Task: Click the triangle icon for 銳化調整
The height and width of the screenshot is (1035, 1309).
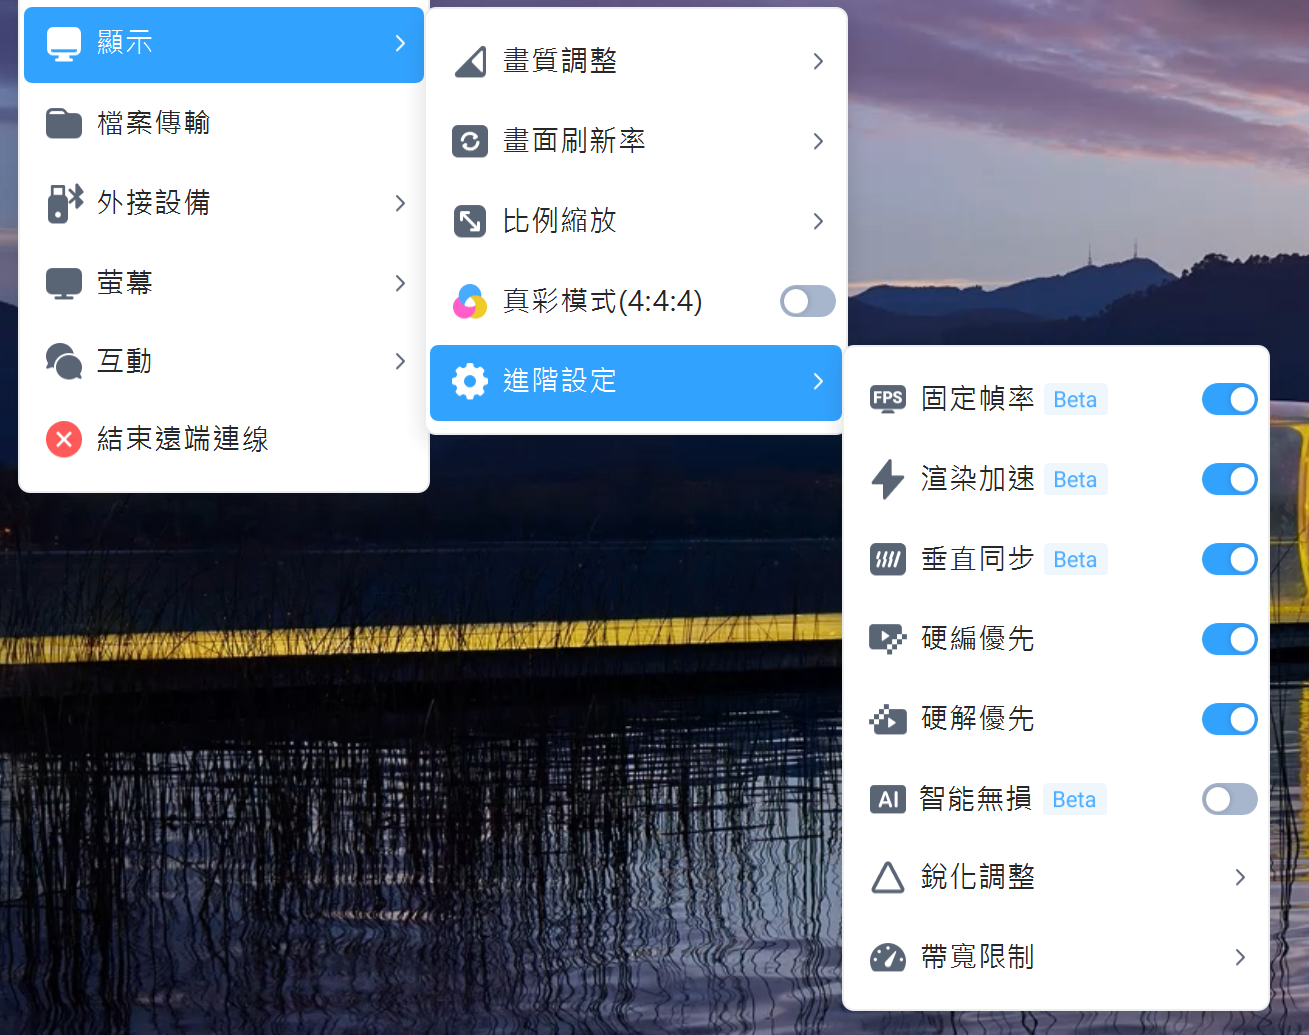Action: [887, 877]
